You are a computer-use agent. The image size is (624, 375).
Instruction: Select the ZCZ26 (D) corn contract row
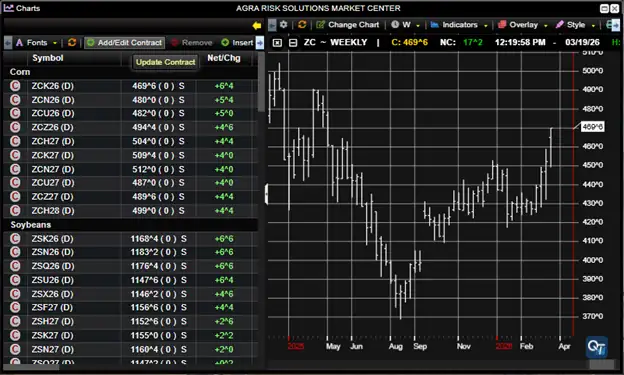(131, 127)
